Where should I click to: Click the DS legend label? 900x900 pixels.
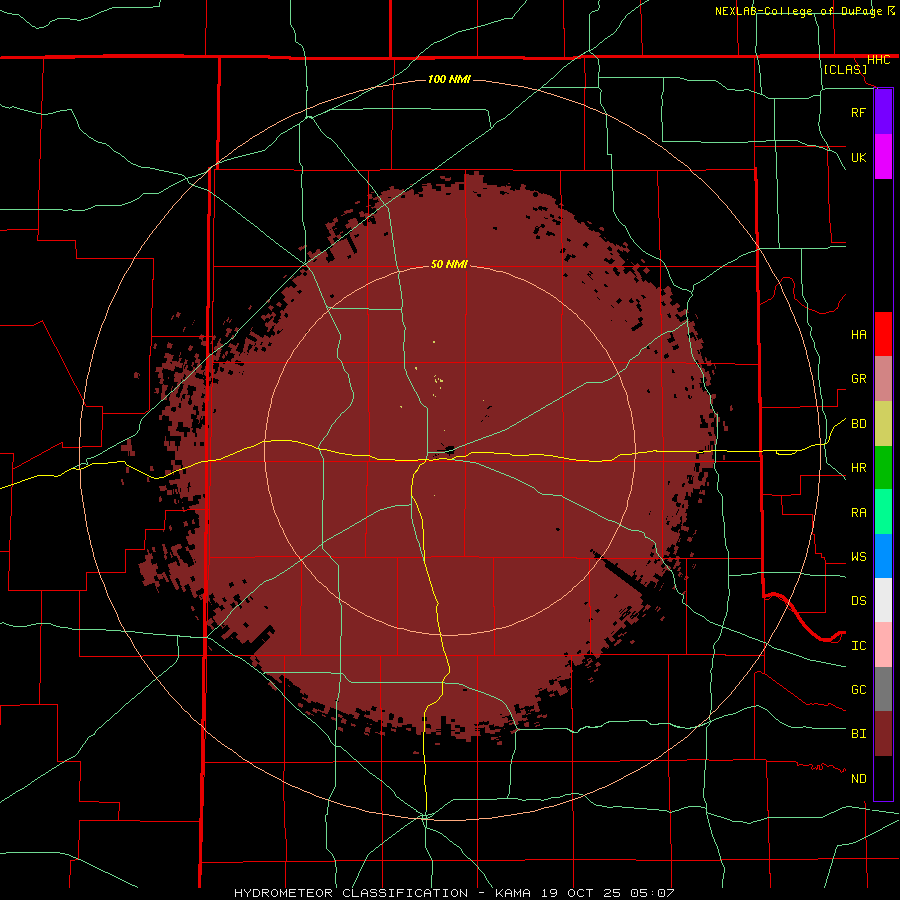[858, 601]
